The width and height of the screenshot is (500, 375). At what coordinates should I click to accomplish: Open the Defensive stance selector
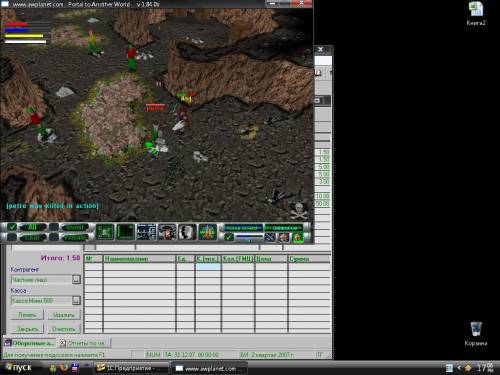pyautogui.click(x=284, y=228)
